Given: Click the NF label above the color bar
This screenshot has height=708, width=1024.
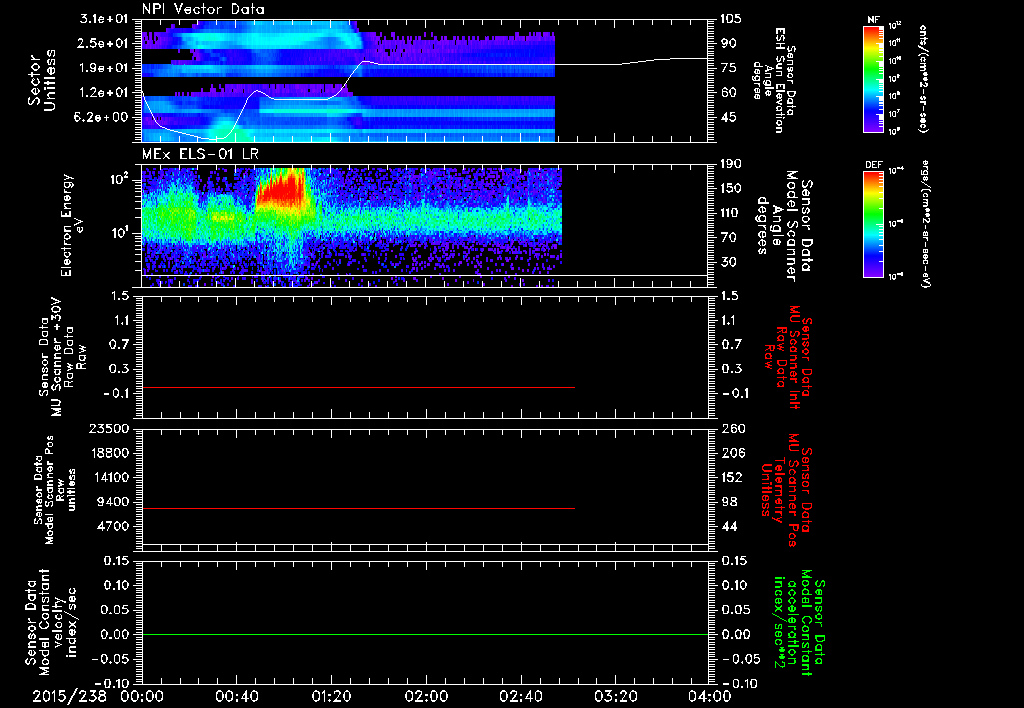Looking at the screenshot, I should point(873,20).
